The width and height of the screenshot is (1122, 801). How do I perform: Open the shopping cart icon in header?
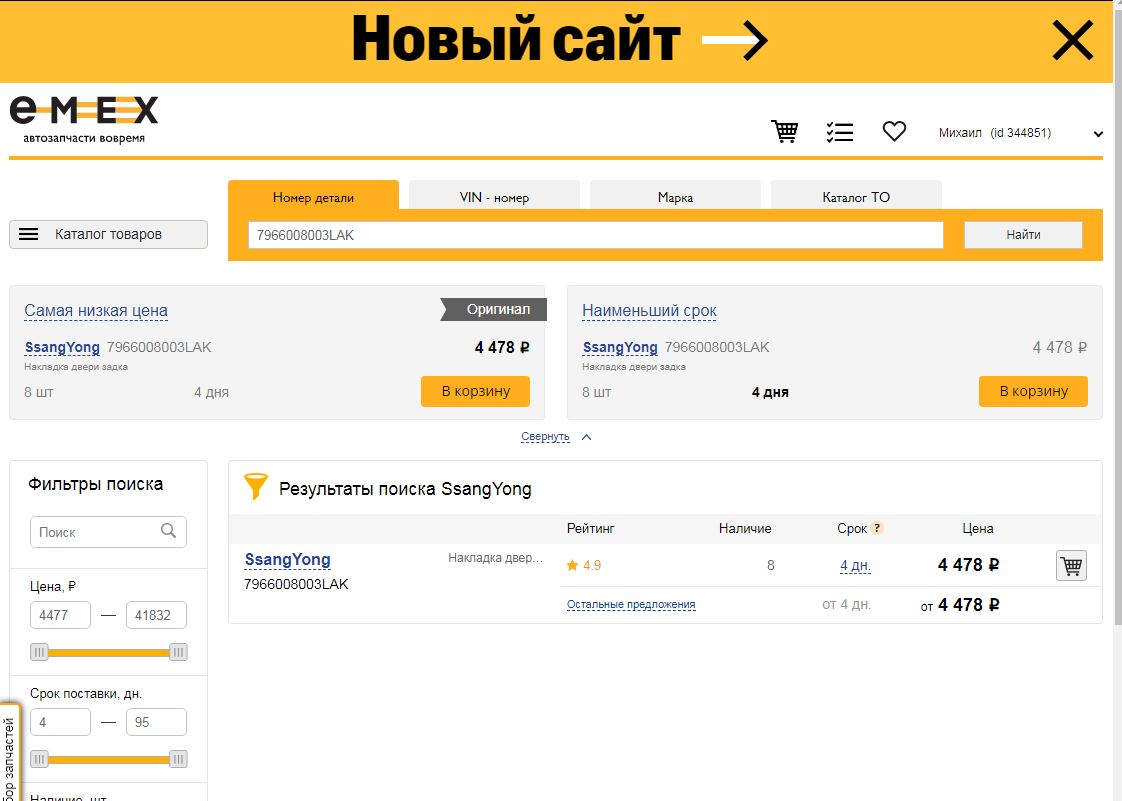coord(785,131)
